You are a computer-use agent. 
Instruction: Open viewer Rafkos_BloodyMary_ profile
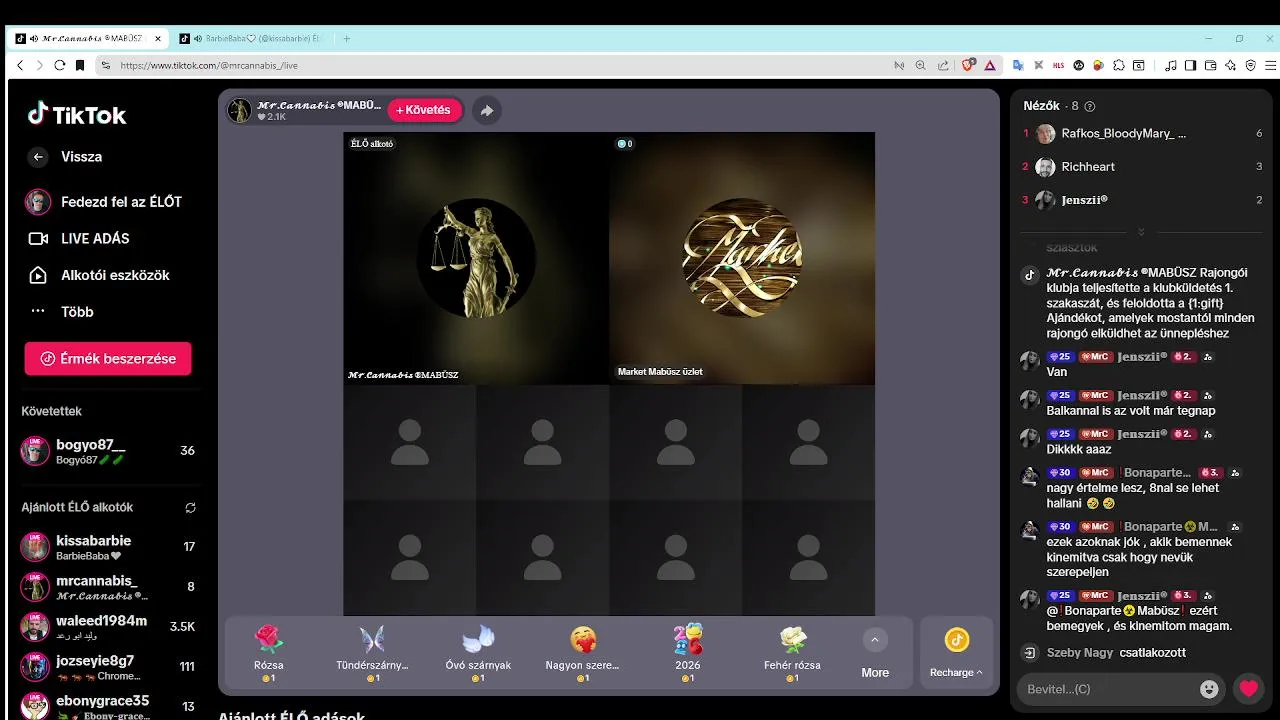pos(1143,133)
